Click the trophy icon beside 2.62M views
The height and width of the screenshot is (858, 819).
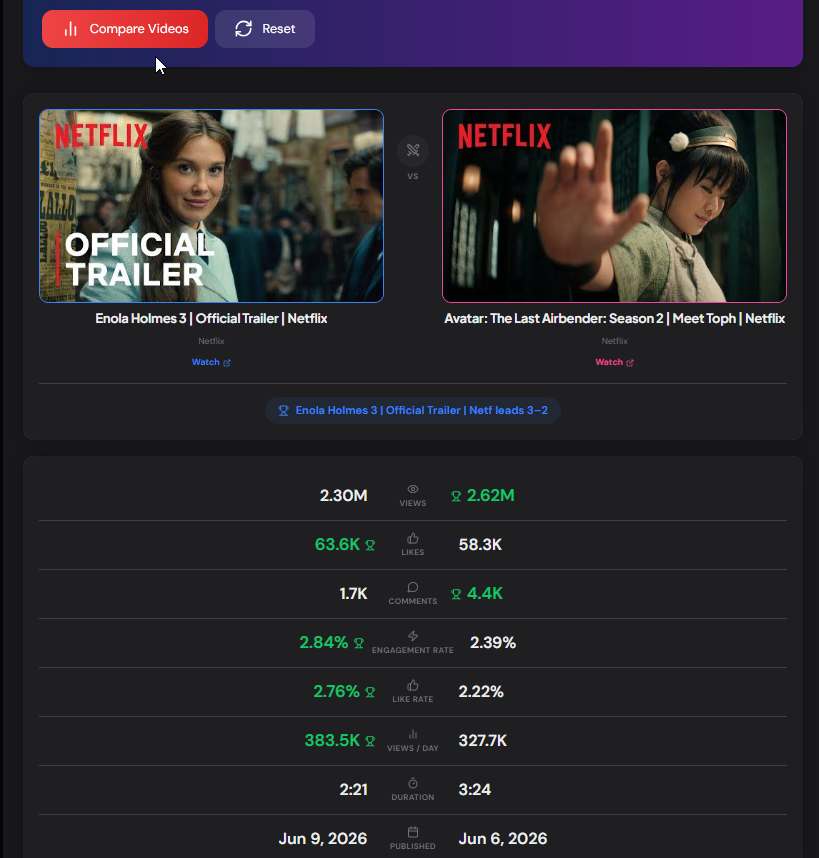click(x=456, y=496)
